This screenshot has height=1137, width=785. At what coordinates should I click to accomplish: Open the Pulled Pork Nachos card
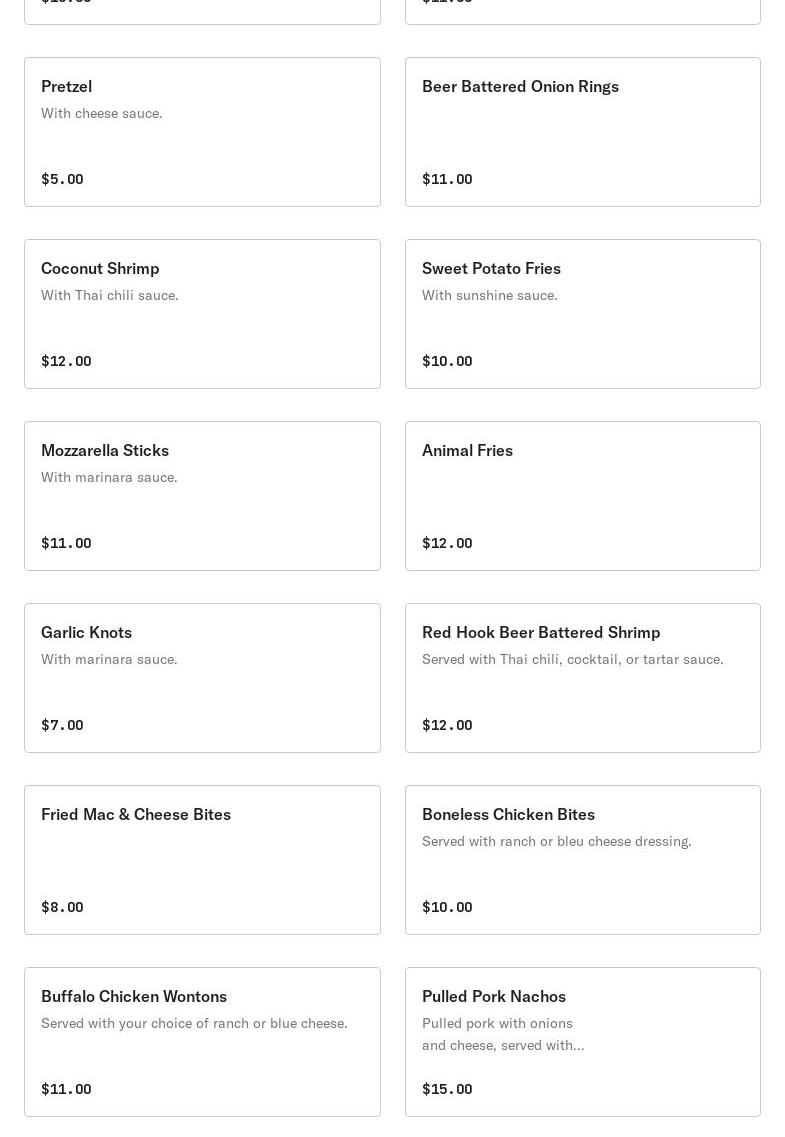click(583, 1042)
